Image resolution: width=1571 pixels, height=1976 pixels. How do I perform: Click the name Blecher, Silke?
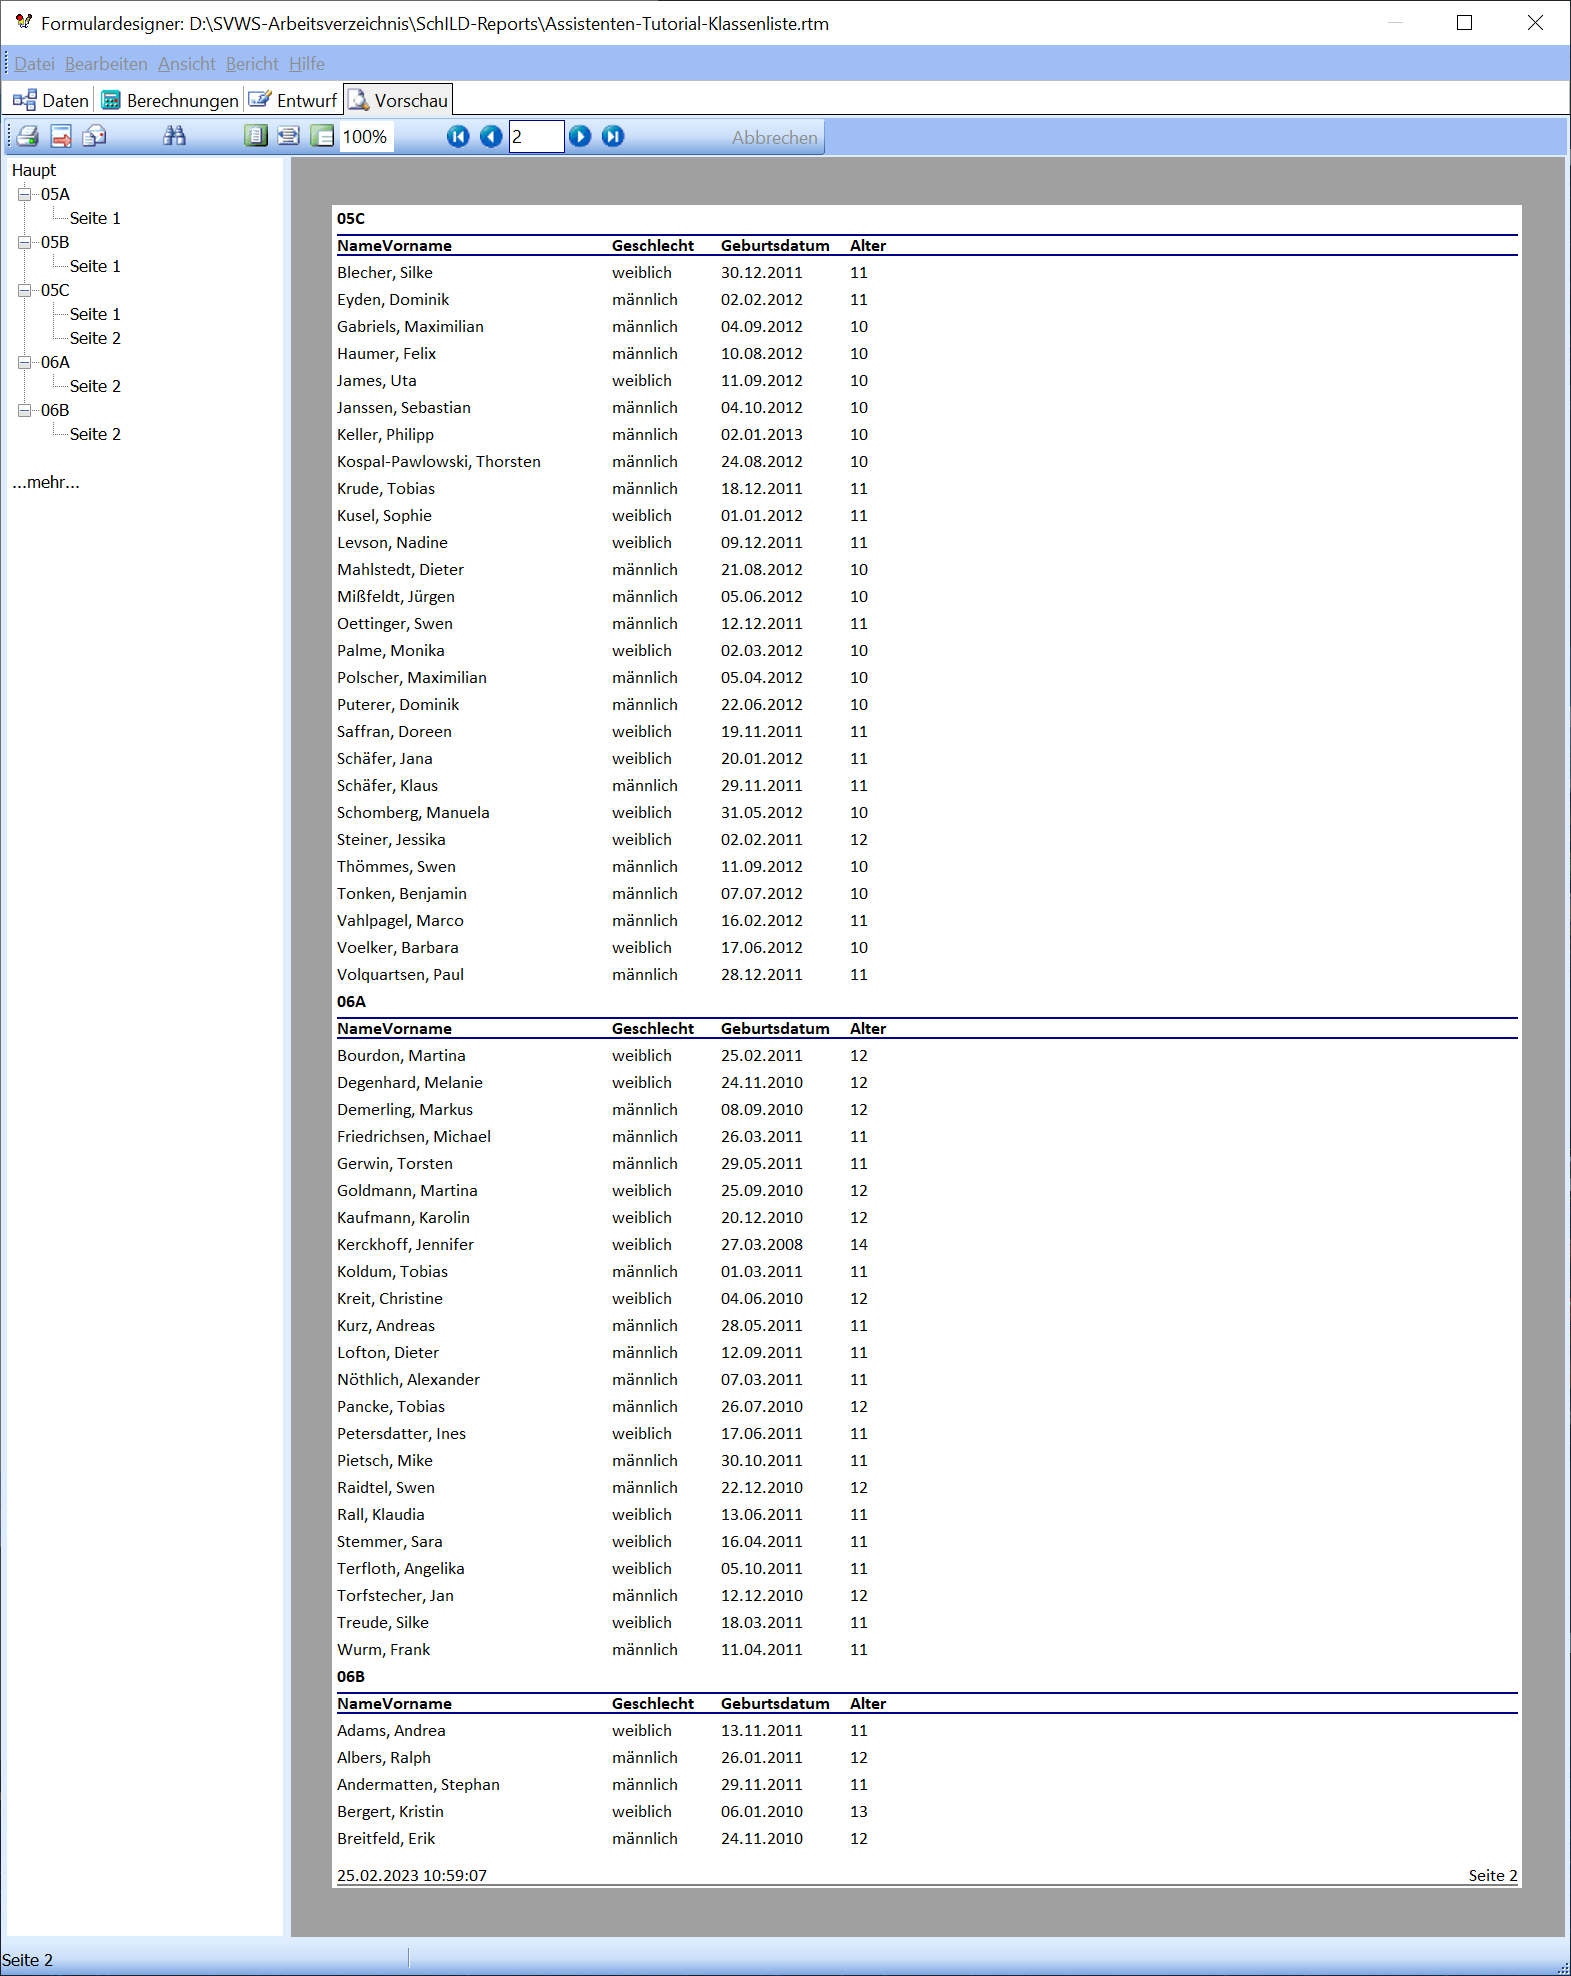pyautogui.click(x=385, y=272)
